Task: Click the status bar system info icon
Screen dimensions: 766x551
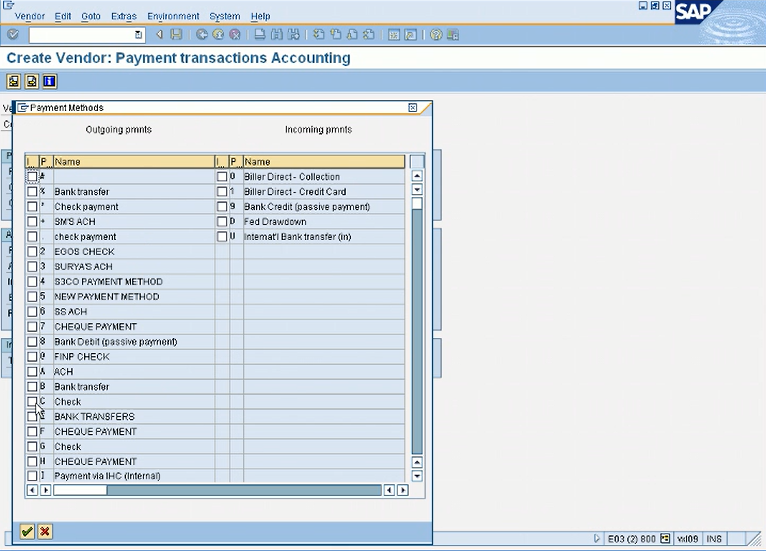Action: coord(665,538)
